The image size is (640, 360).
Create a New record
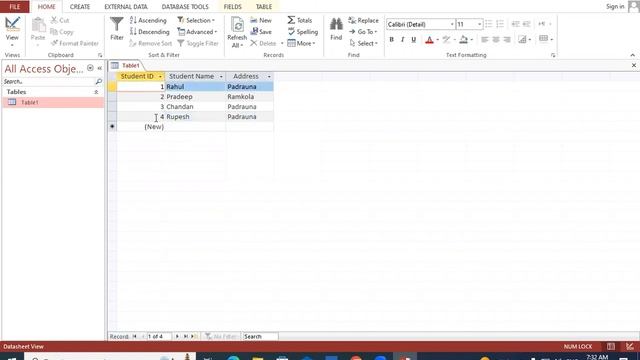pos(261,20)
